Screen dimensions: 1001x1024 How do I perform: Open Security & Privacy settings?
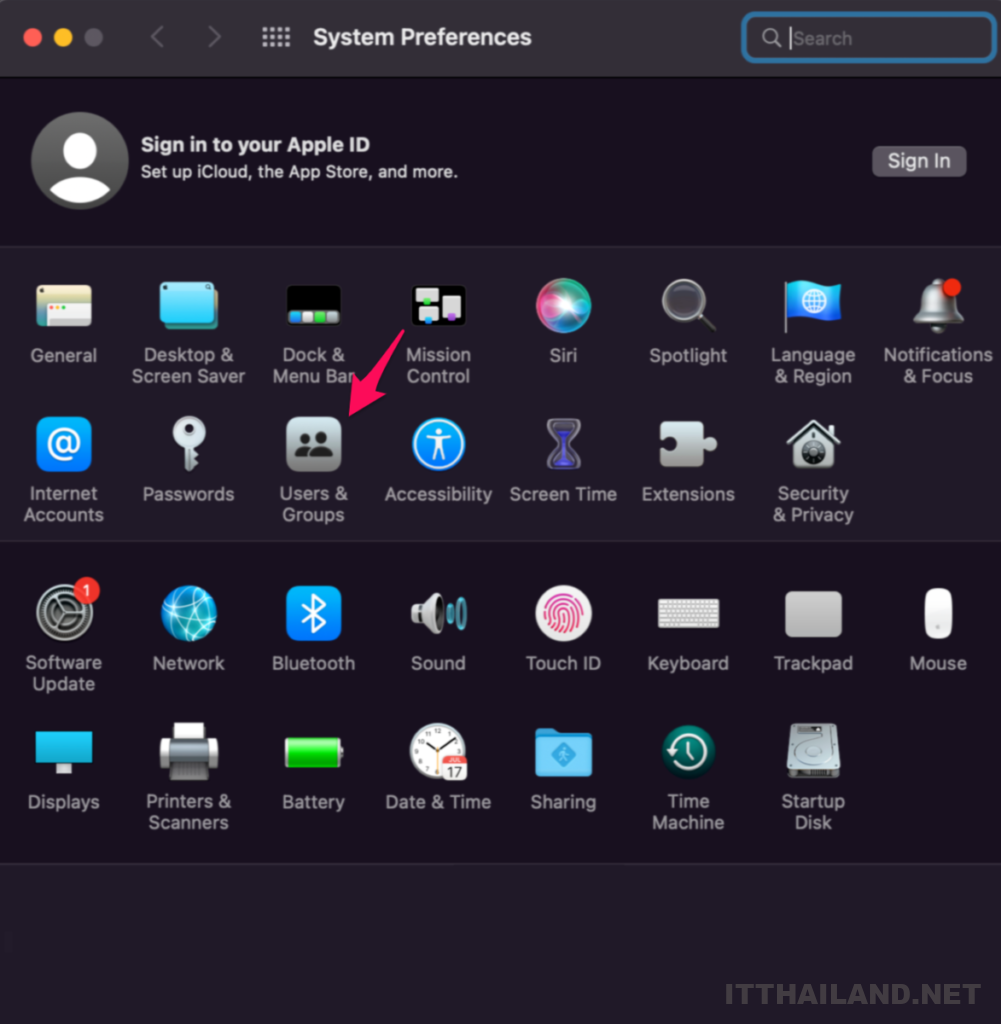[813, 444]
